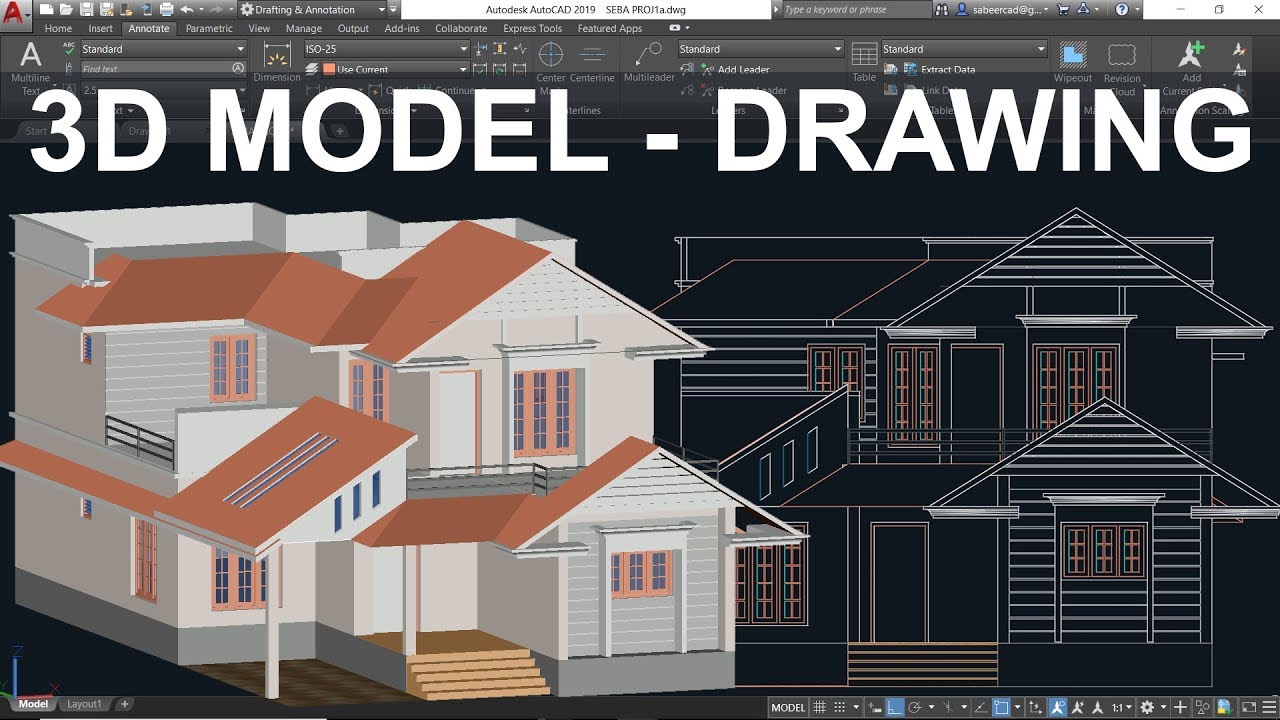Click the Extract Data button
Image resolution: width=1280 pixels, height=720 pixels.
940,70
